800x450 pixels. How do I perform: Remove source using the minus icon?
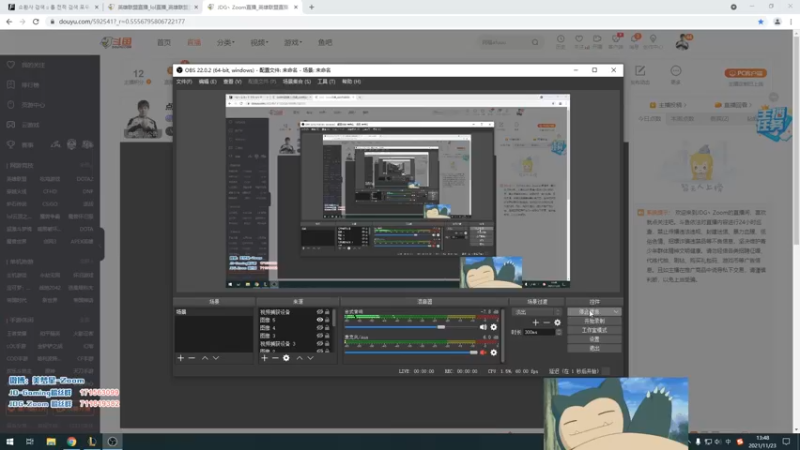275,358
